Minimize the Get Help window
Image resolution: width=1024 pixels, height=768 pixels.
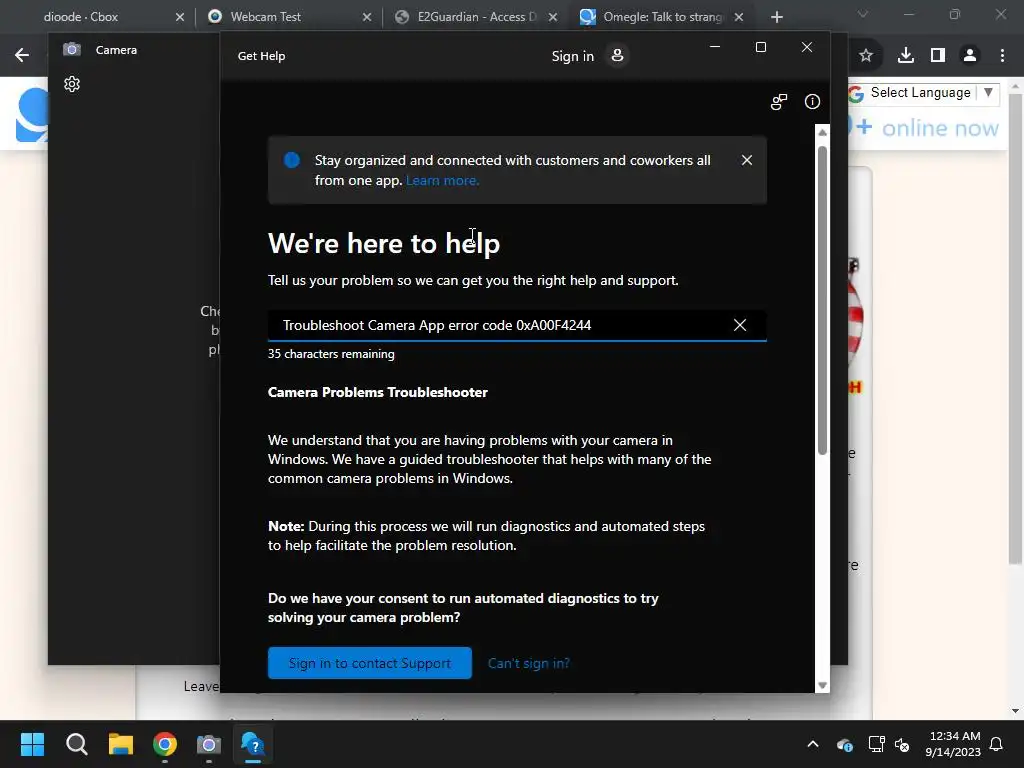(715, 47)
